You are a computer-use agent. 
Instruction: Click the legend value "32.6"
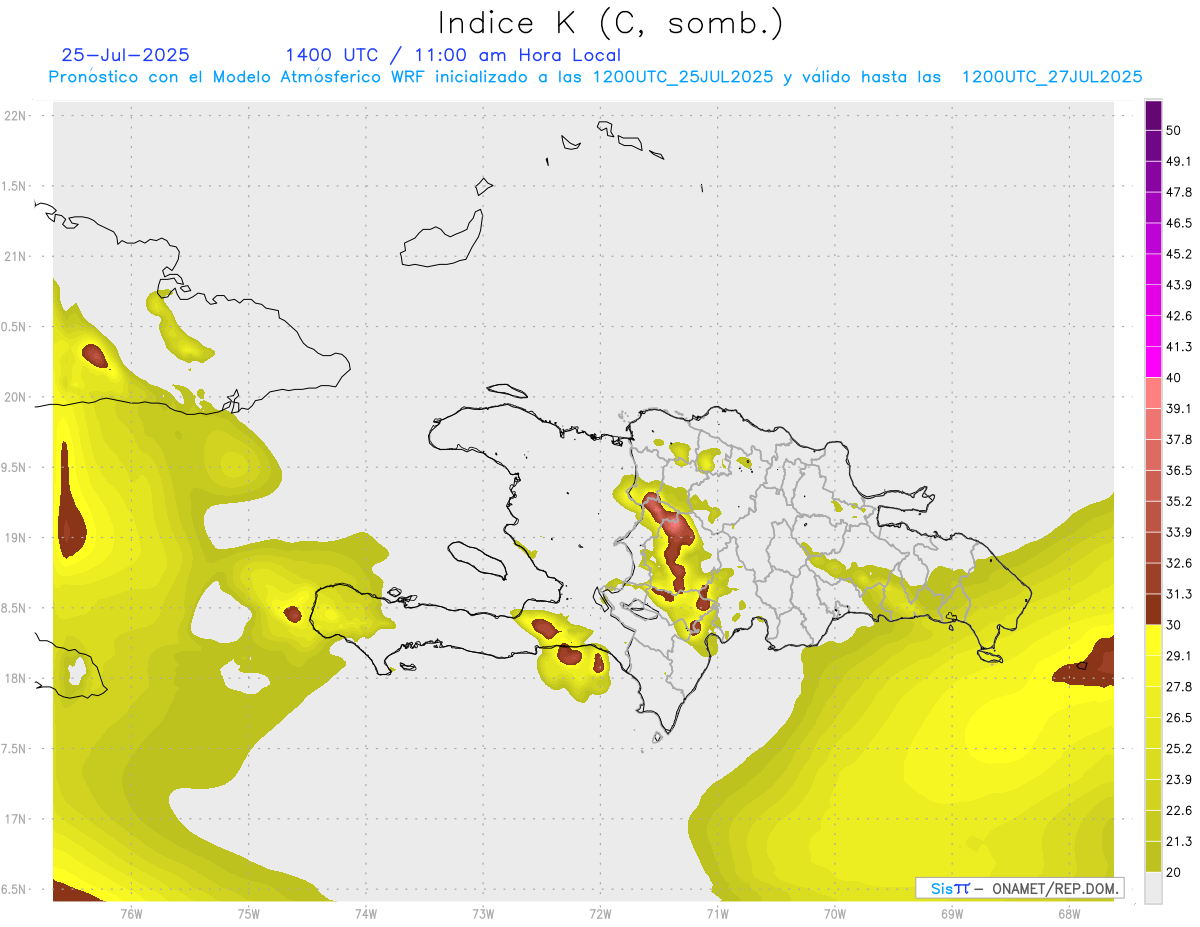click(x=1179, y=563)
